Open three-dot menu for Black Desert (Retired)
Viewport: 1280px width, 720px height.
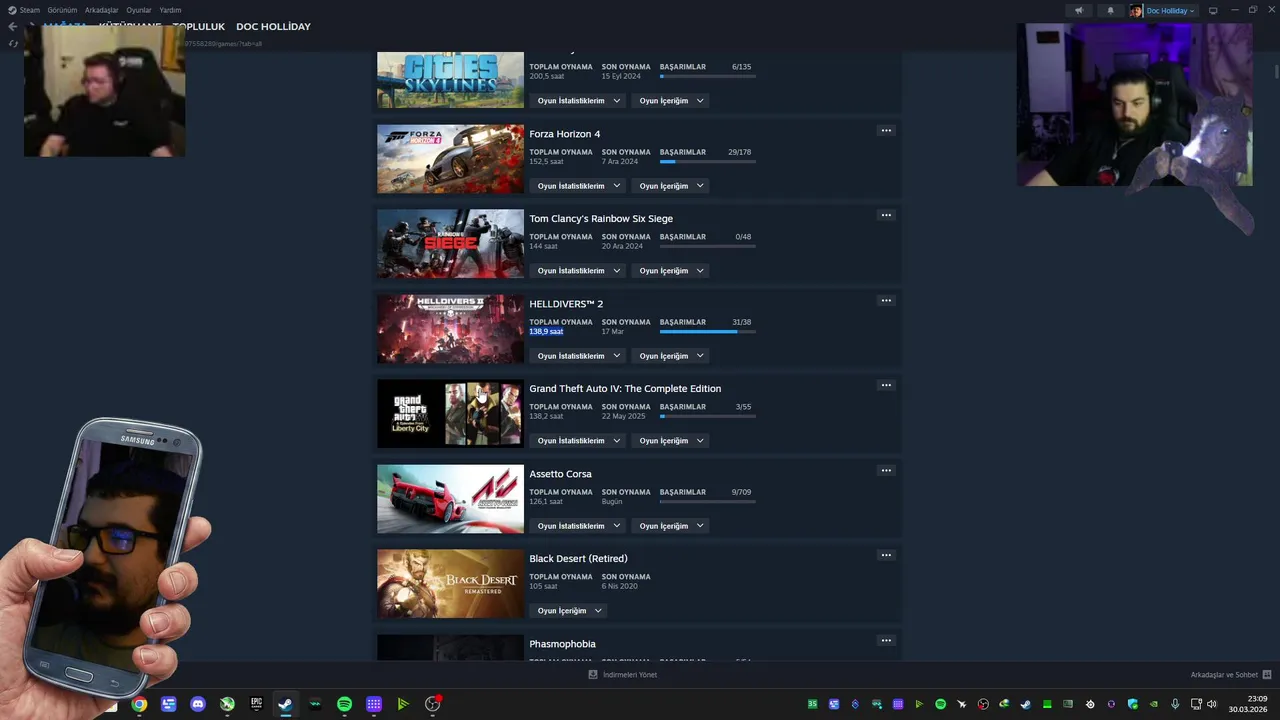tap(885, 555)
